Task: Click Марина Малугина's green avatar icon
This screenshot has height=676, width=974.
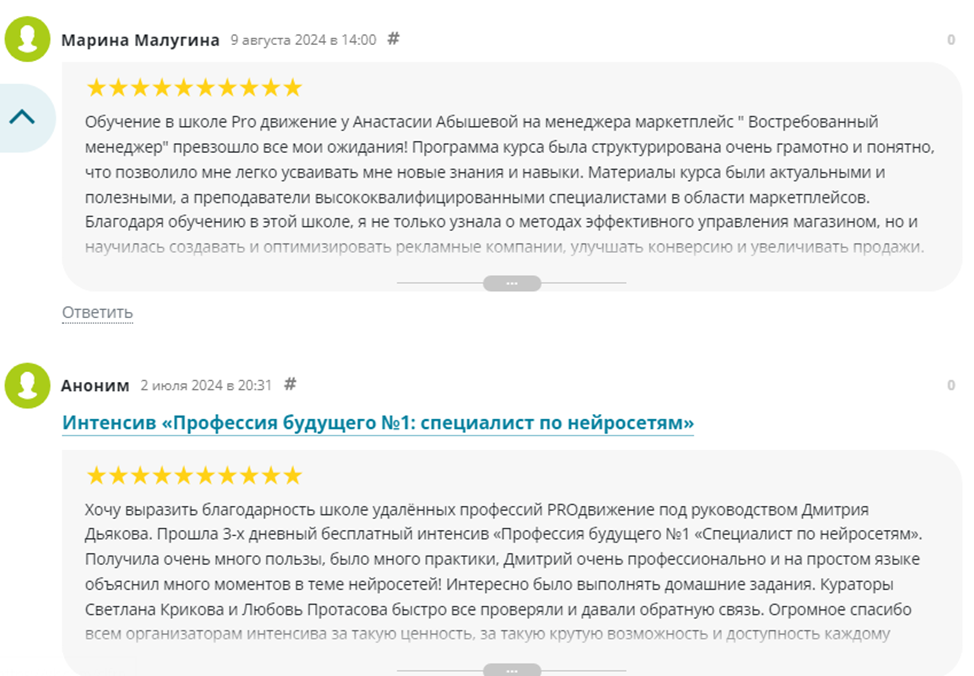Action: coord(28,39)
